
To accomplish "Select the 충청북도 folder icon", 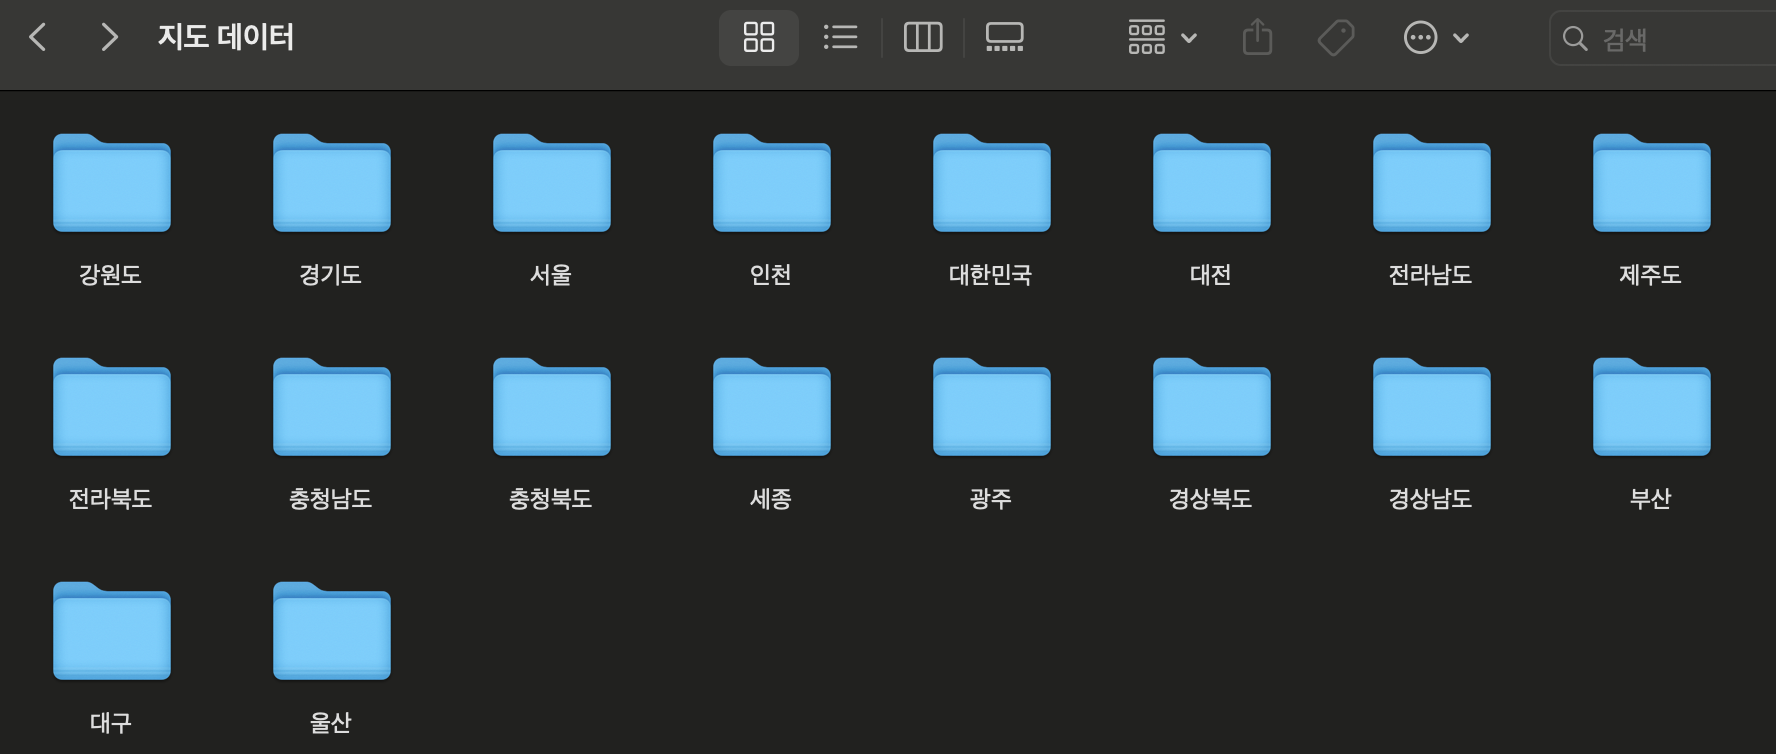I will coord(552,407).
